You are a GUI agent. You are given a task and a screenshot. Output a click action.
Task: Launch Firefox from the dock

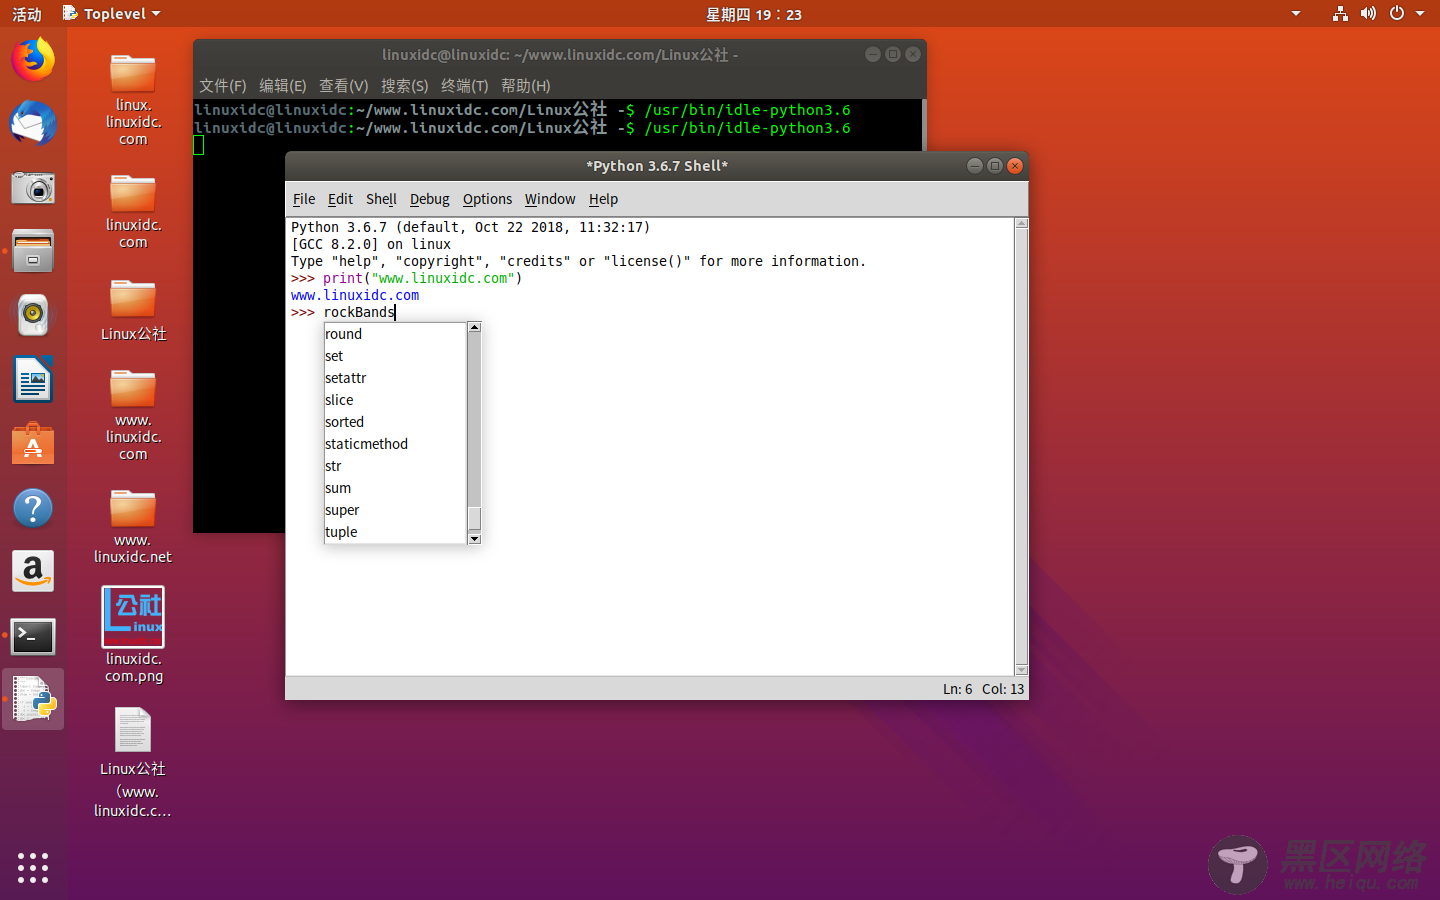point(33,59)
